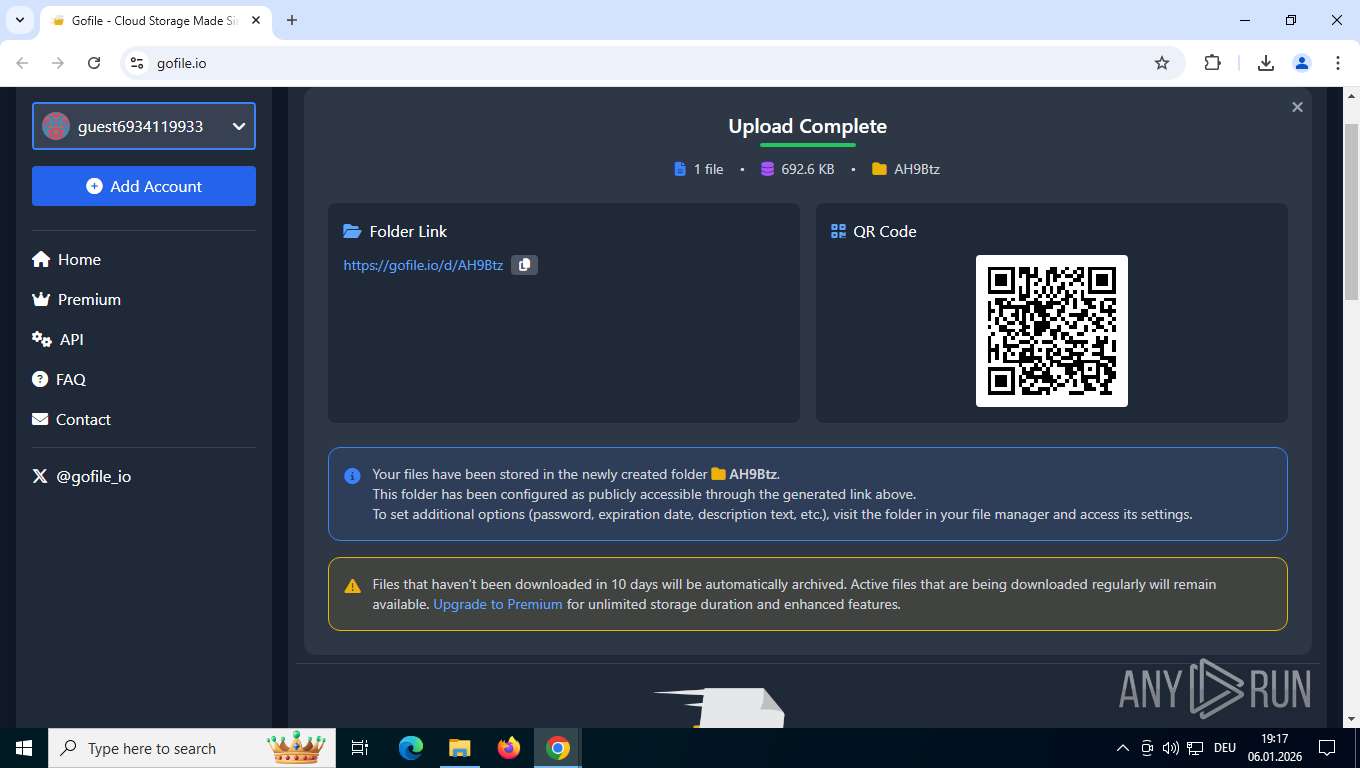Click the bold AH9Btz folder name in notice
The width and height of the screenshot is (1360, 768).
coord(753,474)
